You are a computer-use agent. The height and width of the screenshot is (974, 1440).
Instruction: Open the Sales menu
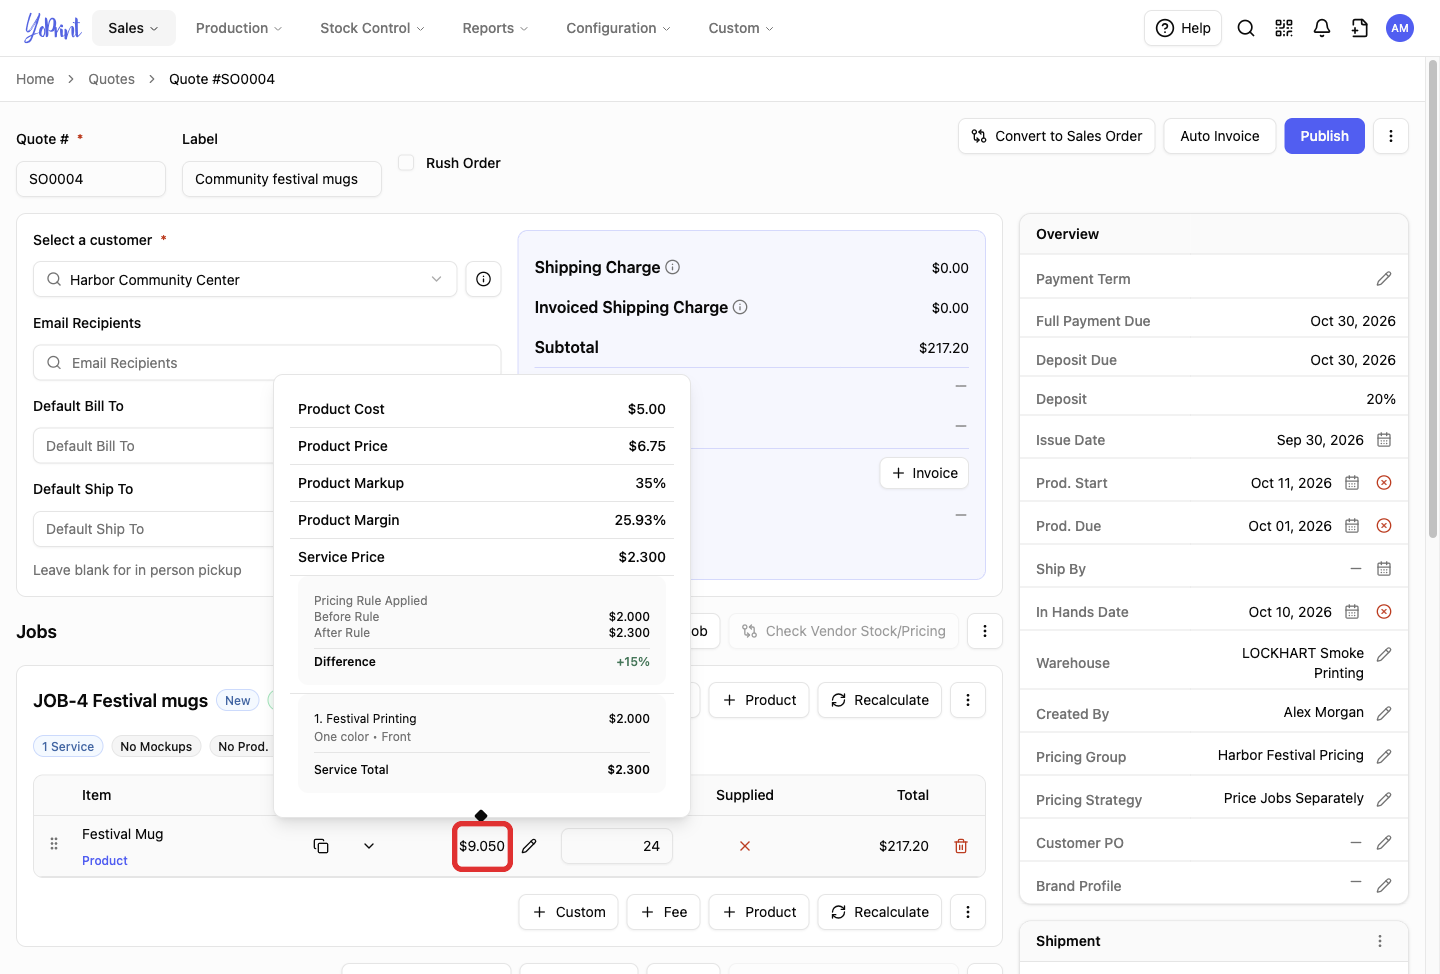[134, 28]
